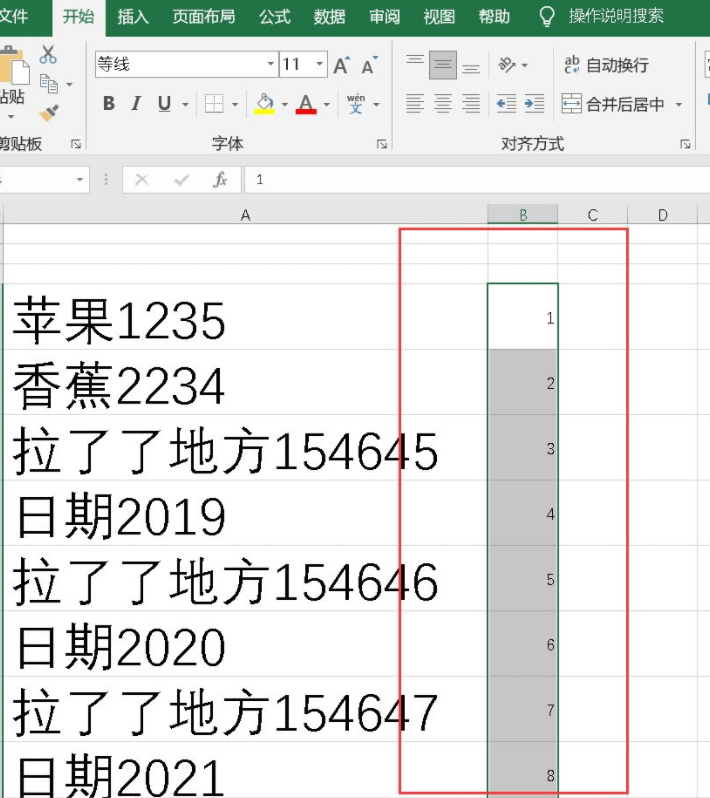Open Name Box dropdown arrow
710x798 pixels.
(x=80, y=180)
